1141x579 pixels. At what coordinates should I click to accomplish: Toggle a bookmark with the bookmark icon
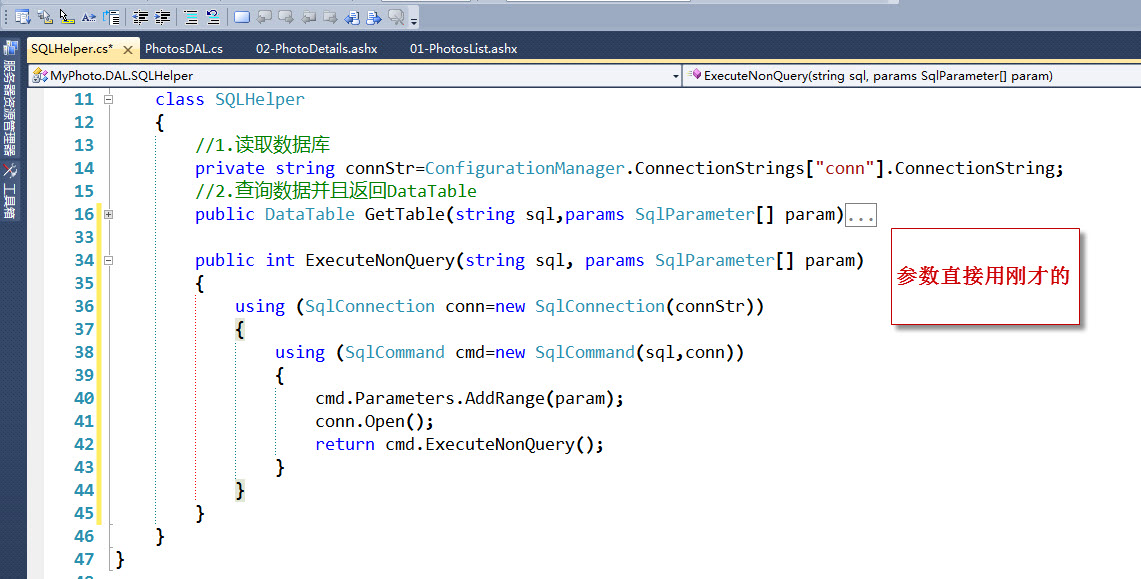(241, 16)
